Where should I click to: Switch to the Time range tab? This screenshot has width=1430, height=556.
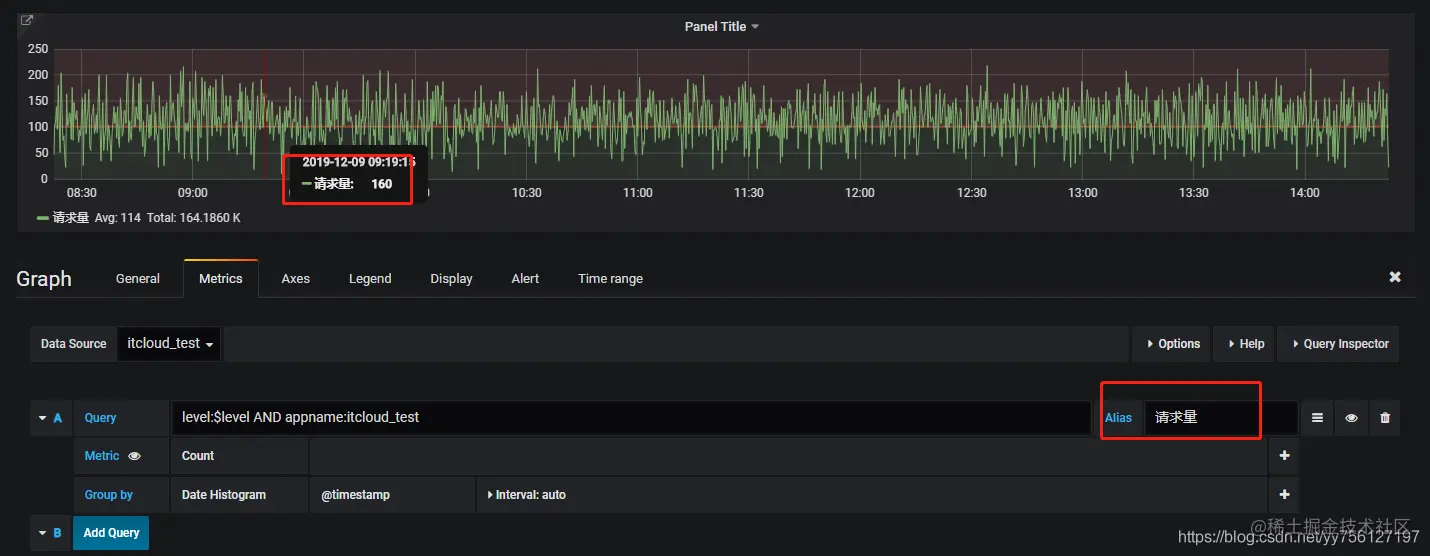tap(610, 279)
